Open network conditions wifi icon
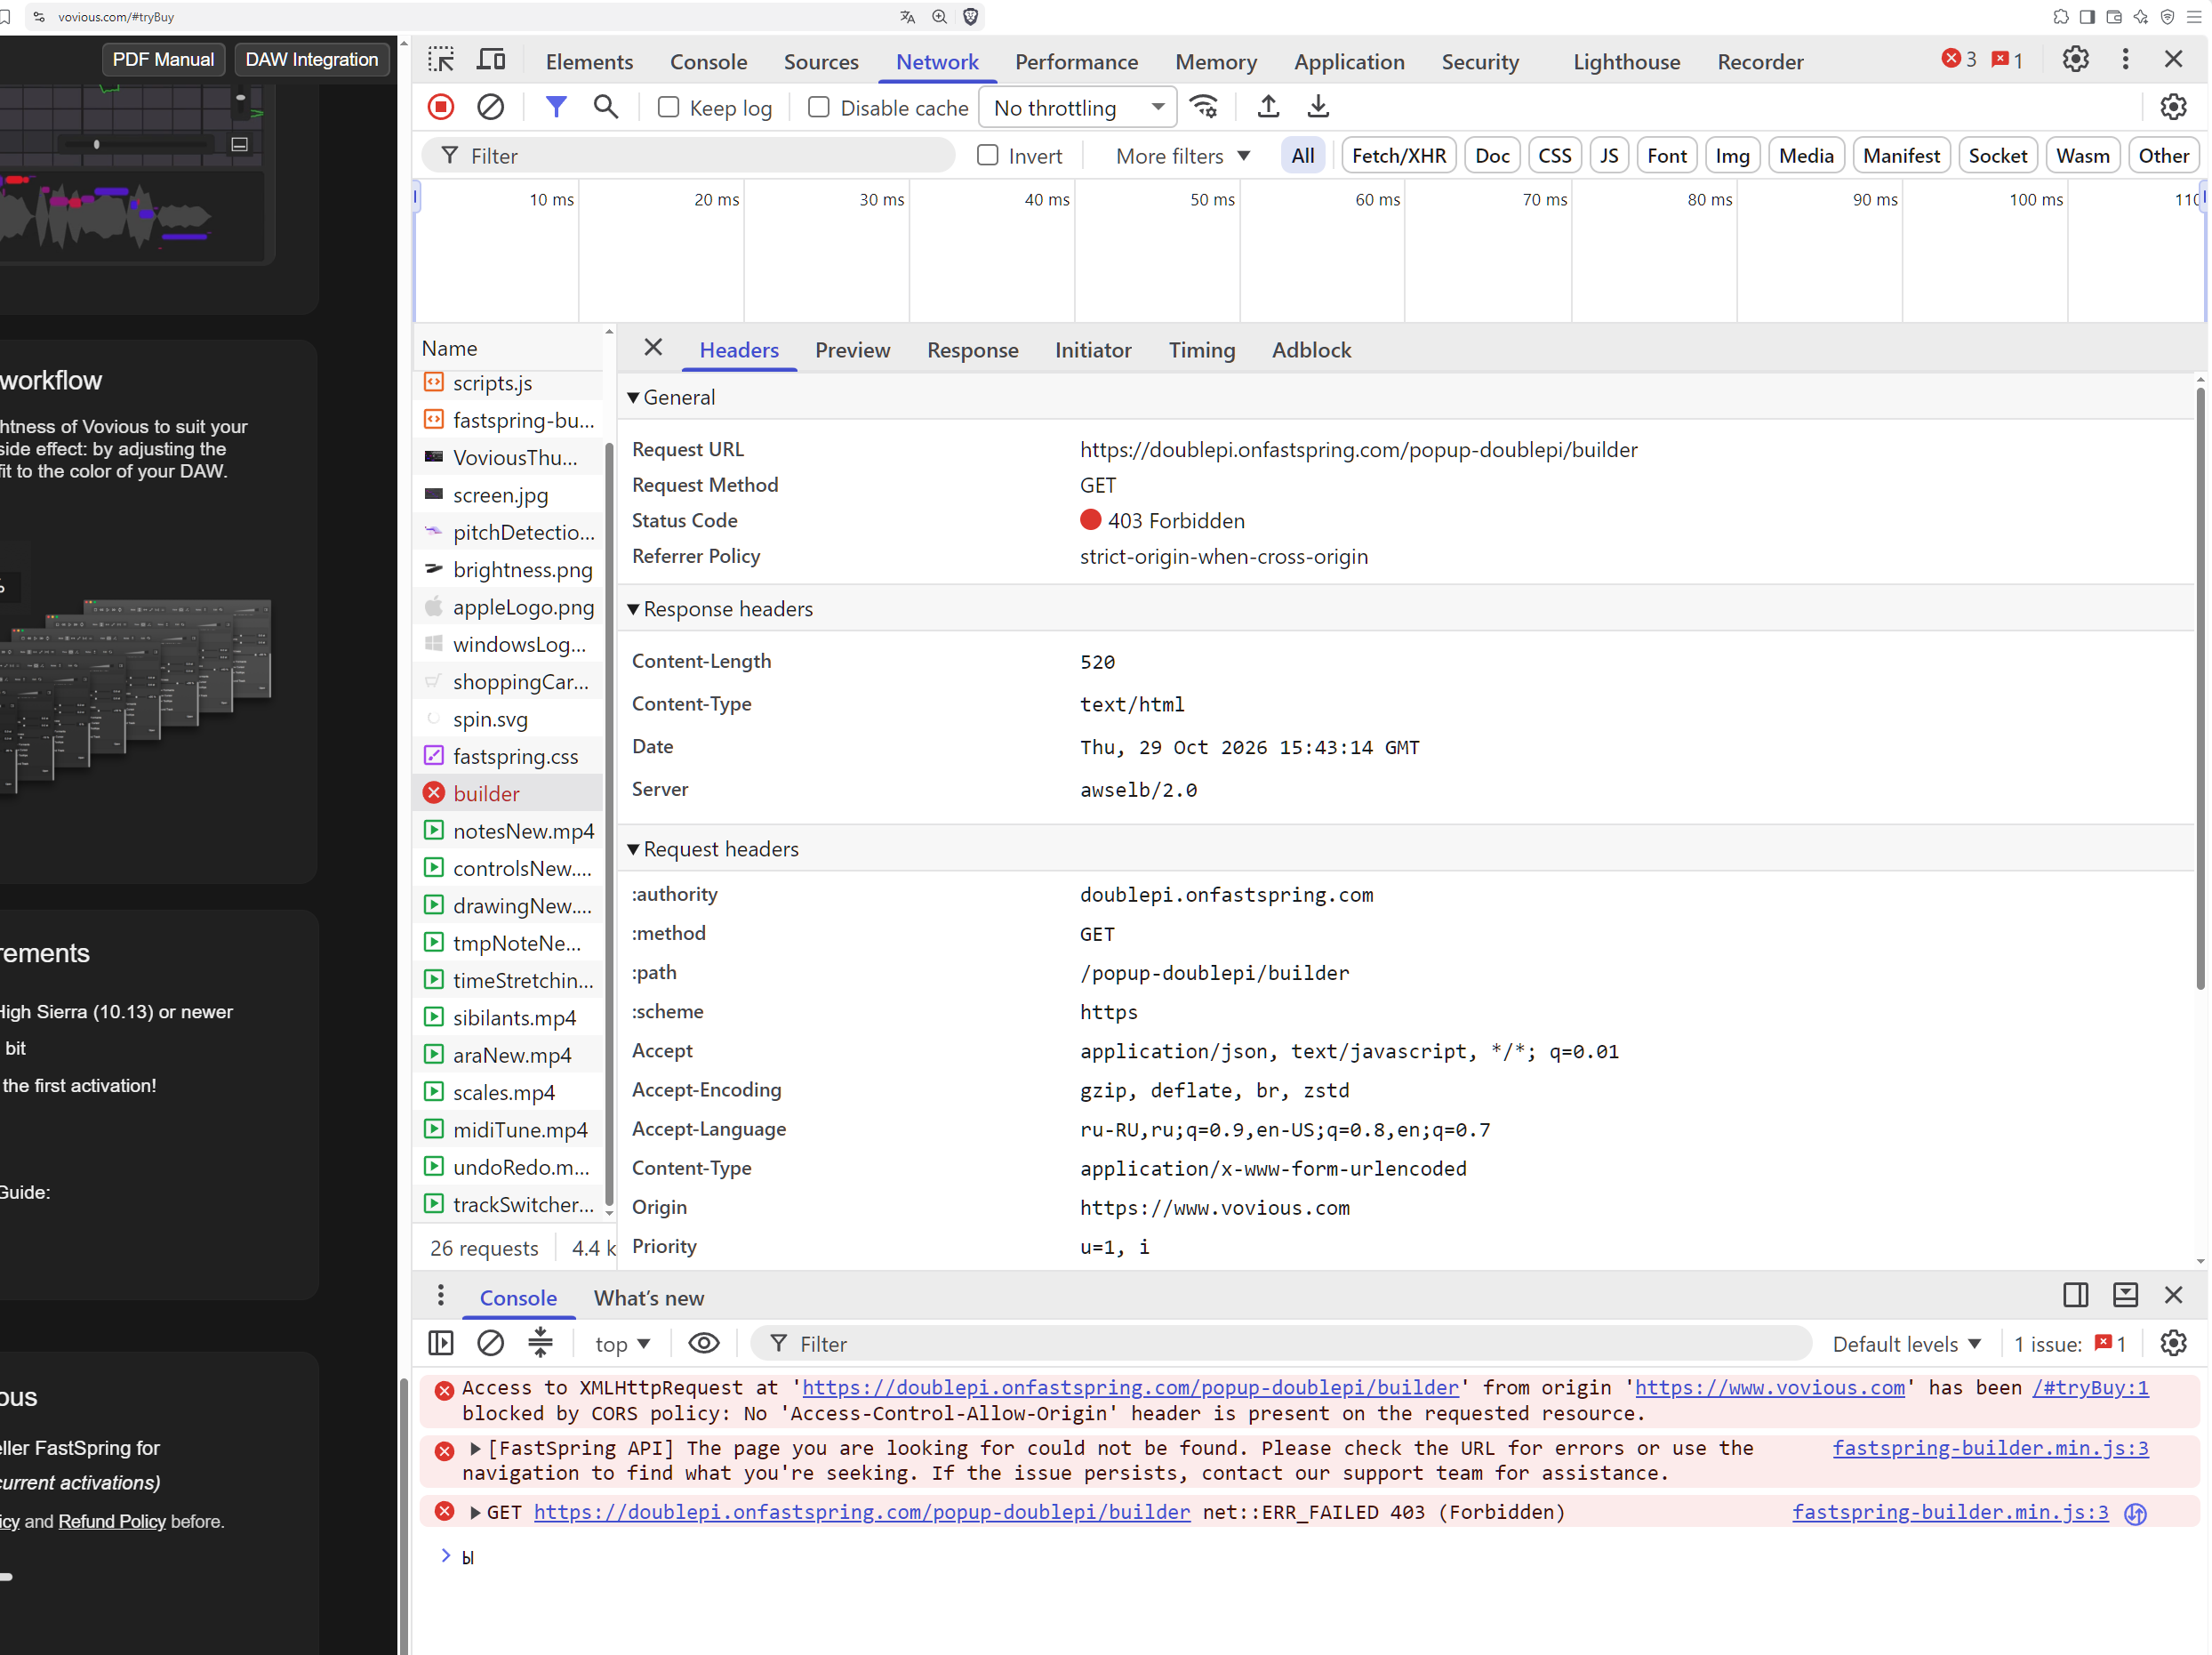This screenshot has width=2212, height=1655. pyautogui.click(x=1204, y=107)
